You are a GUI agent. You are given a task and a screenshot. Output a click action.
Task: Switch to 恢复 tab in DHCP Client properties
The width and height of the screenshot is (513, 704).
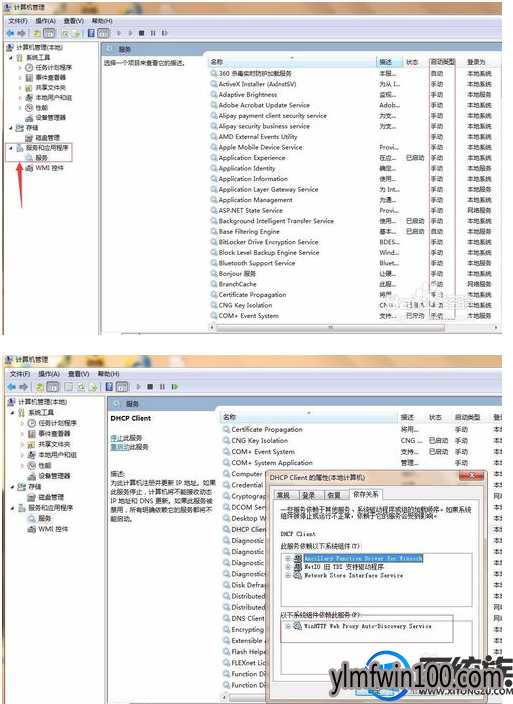[x=334, y=495]
